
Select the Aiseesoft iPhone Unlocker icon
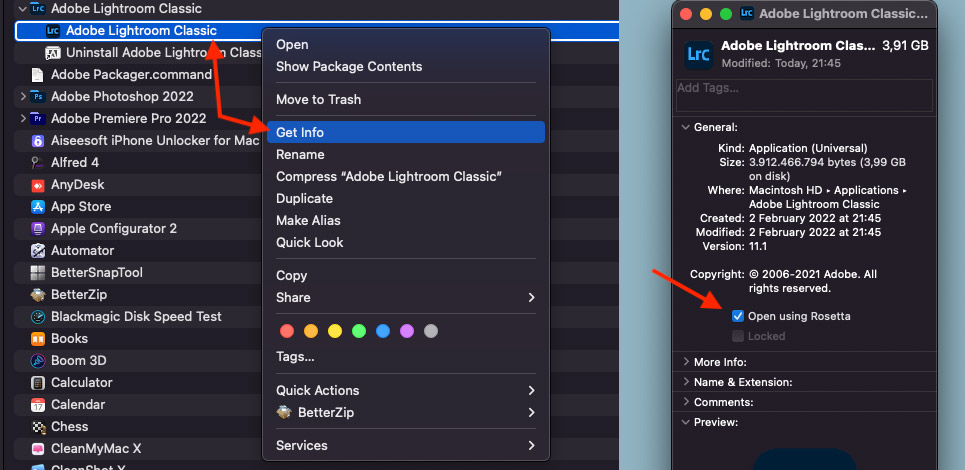pyautogui.click(x=38, y=141)
